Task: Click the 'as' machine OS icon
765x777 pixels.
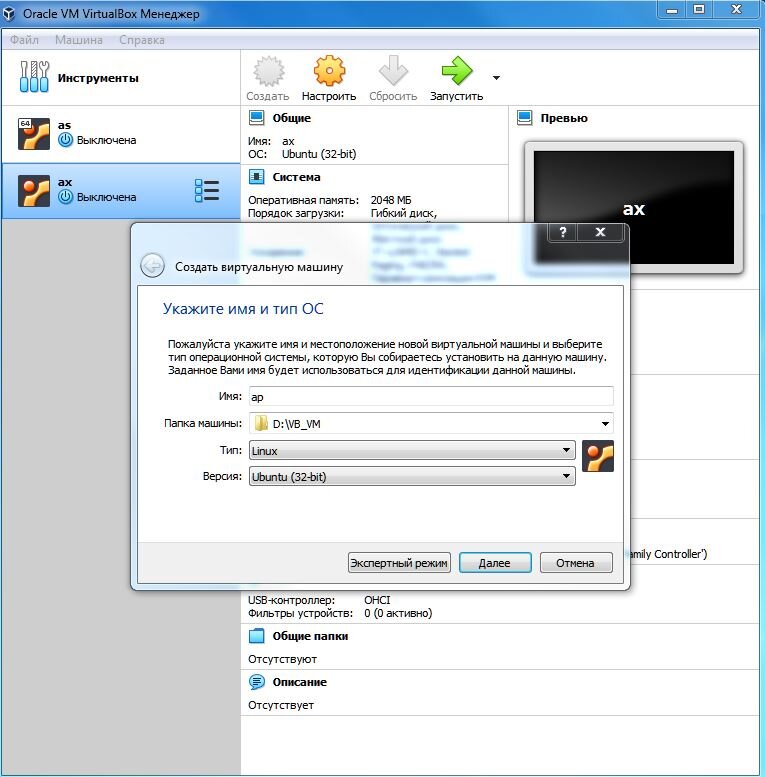Action: click(x=34, y=134)
